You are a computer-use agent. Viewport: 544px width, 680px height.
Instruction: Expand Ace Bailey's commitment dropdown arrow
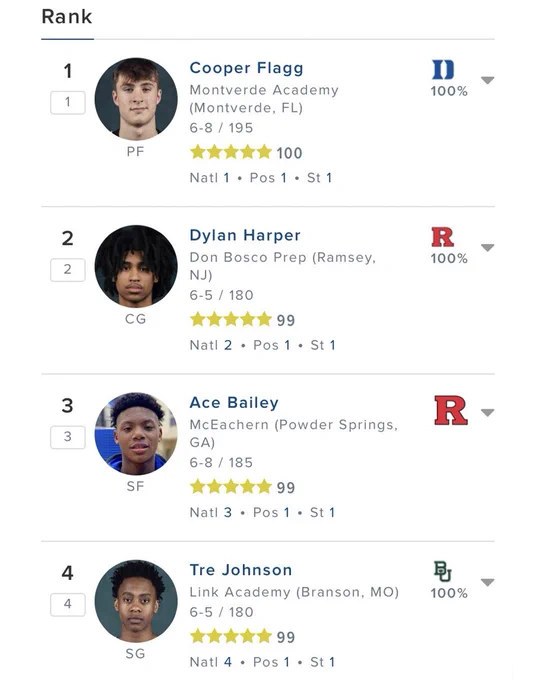coord(488,412)
